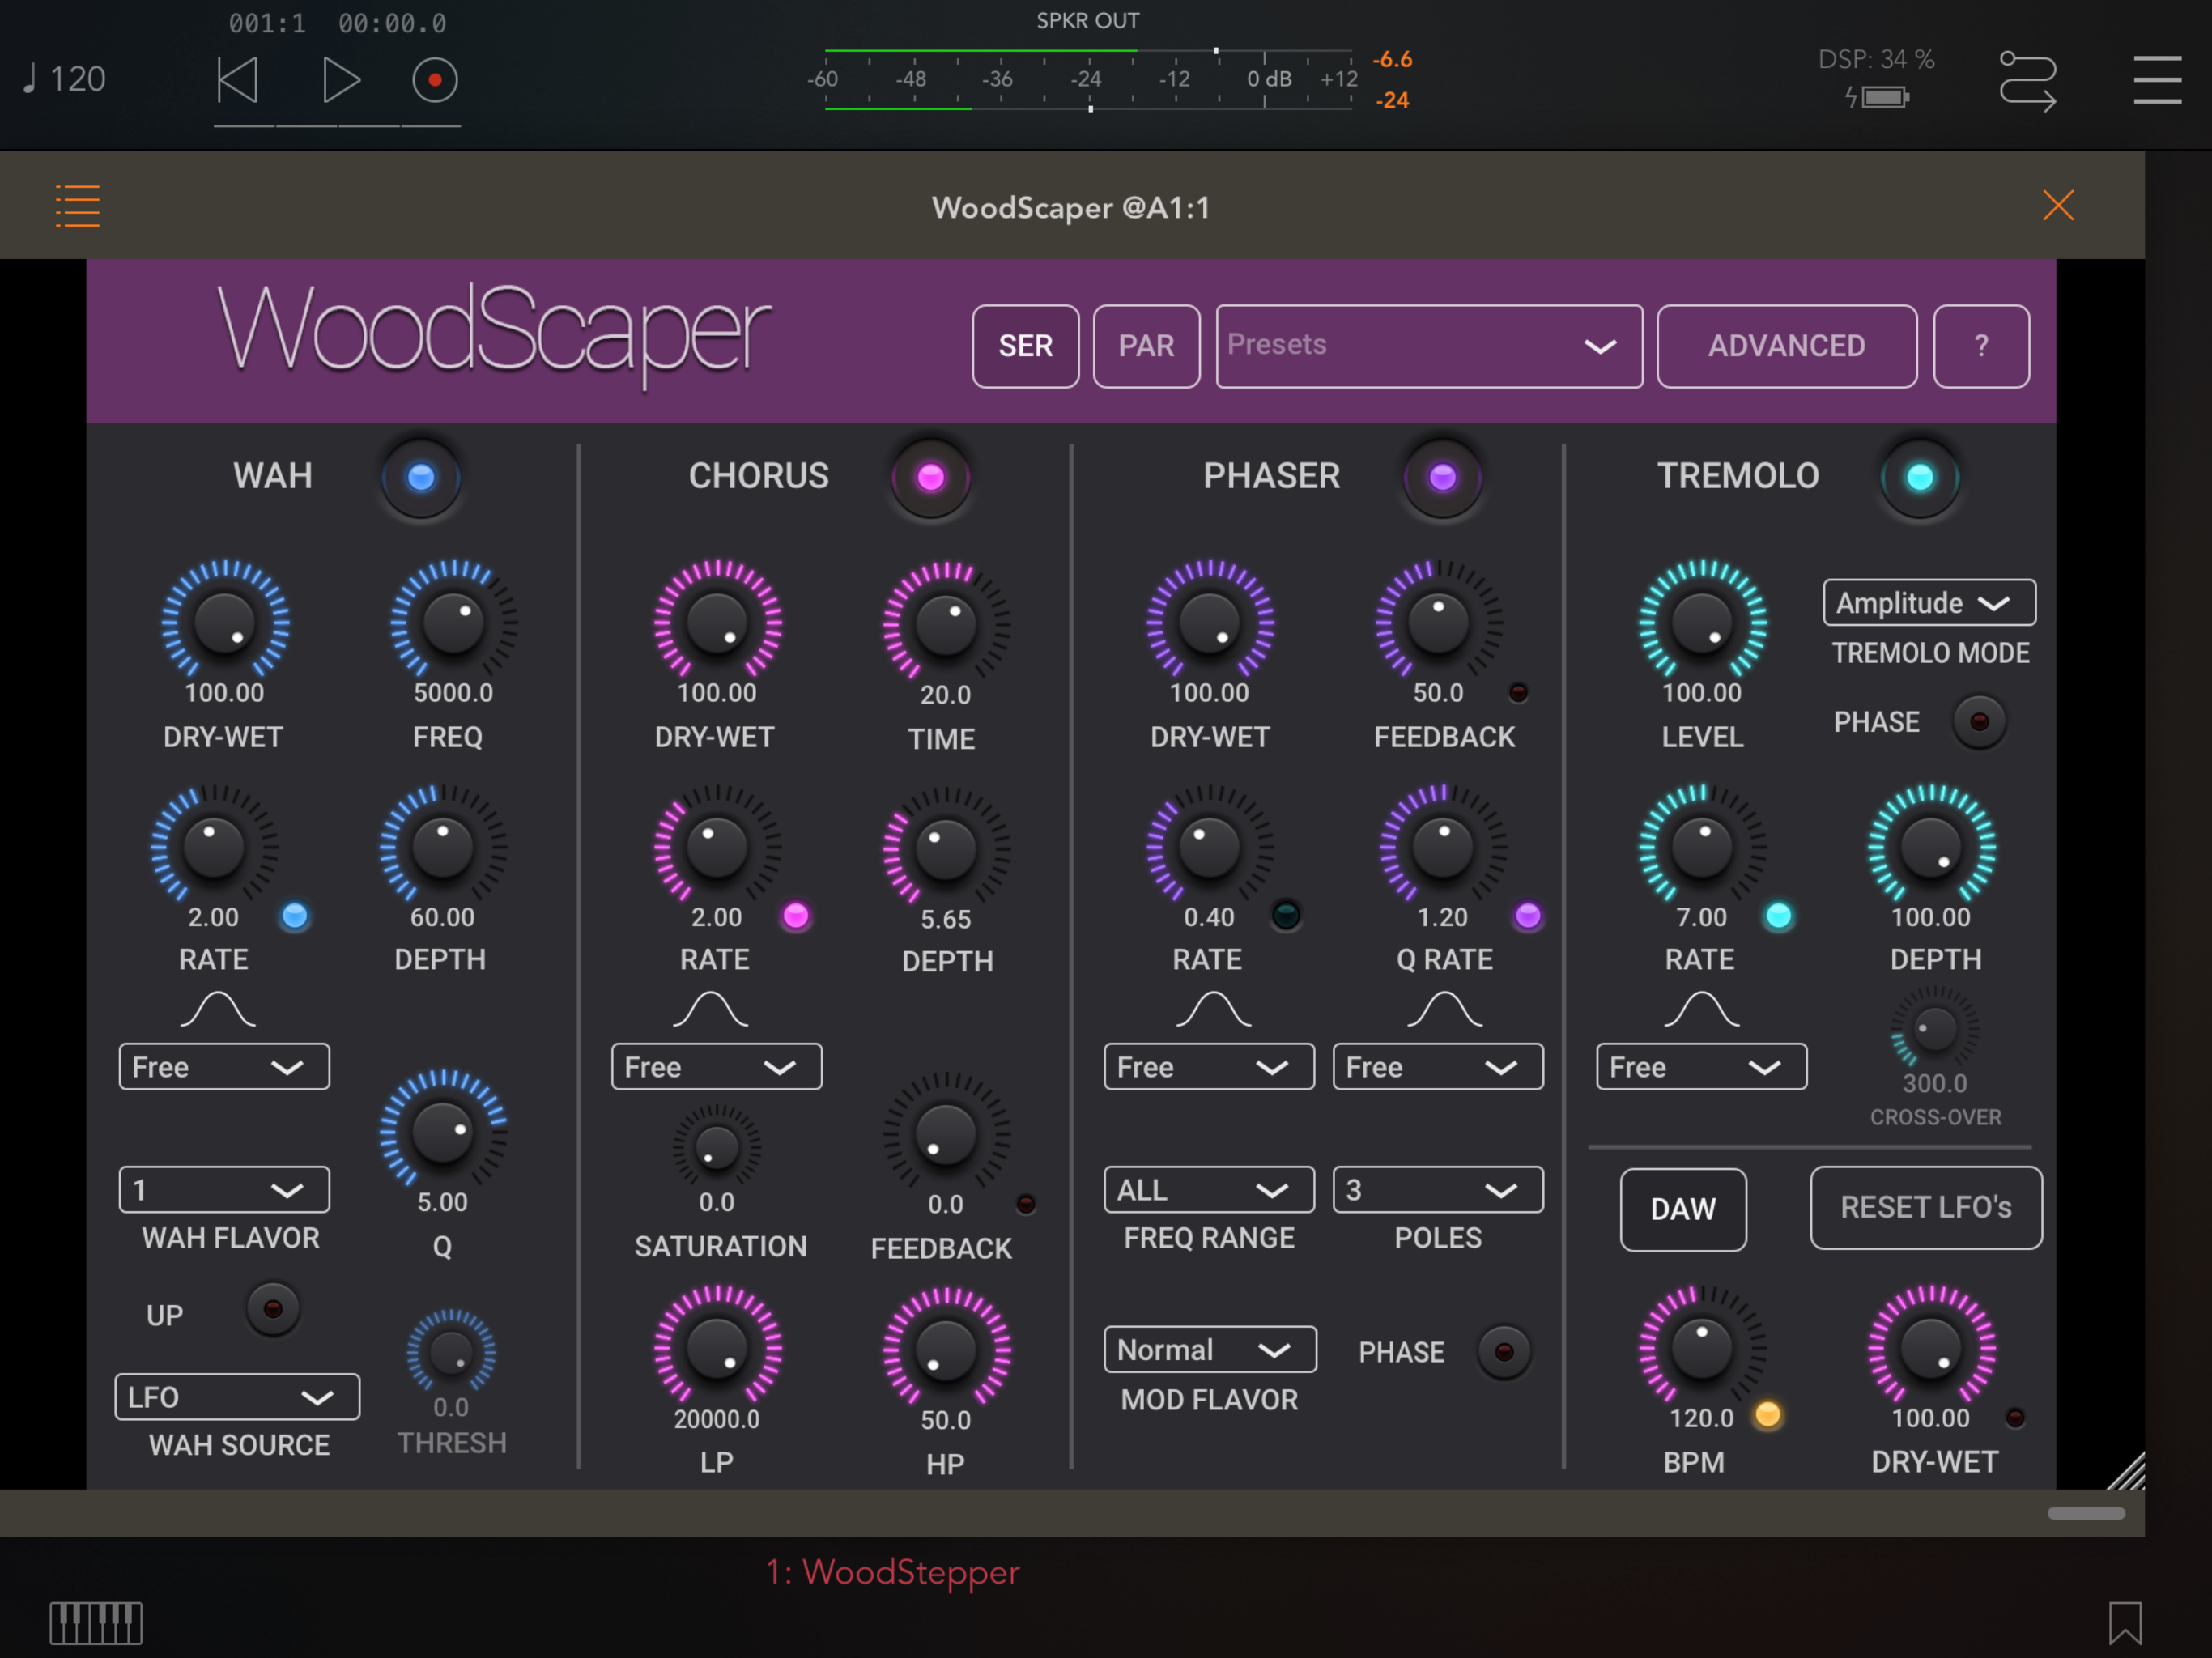Open the MOD FLAVOR Normal dropdown
2212x1658 pixels.
[1210, 1350]
